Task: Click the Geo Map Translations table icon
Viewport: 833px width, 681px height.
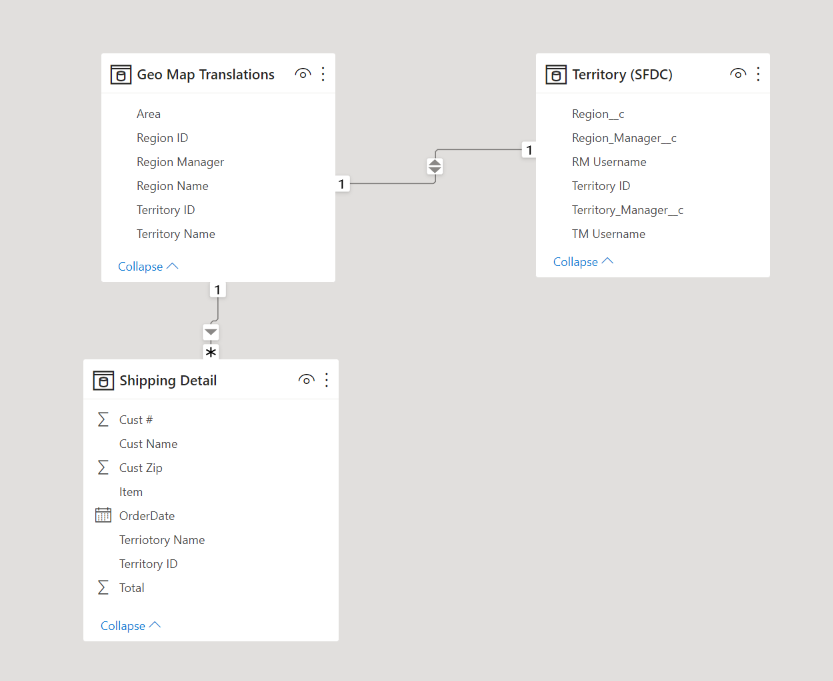Action: point(121,75)
